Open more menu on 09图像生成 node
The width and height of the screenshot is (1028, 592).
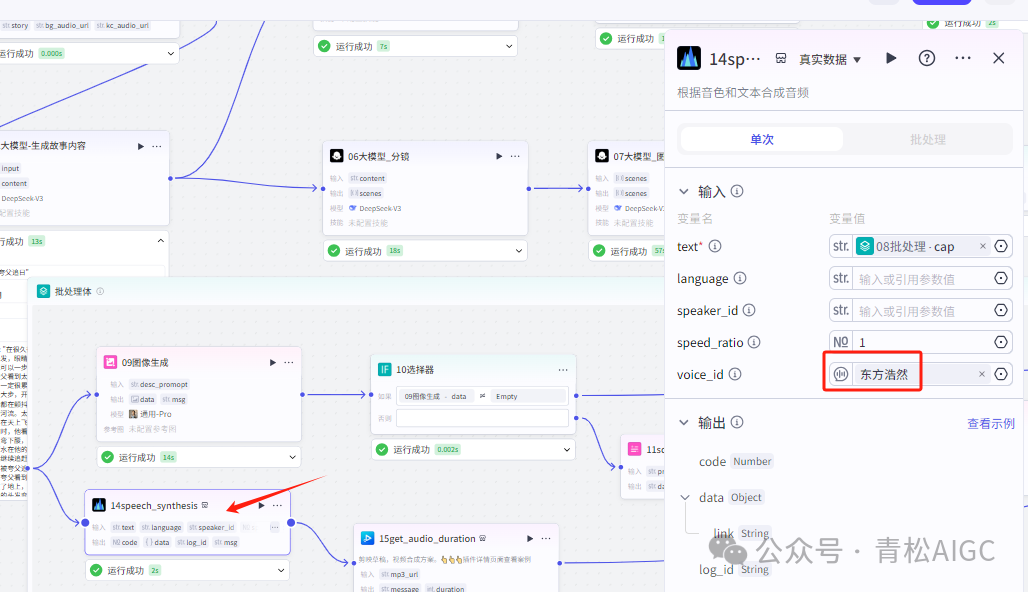click(289, 362)
